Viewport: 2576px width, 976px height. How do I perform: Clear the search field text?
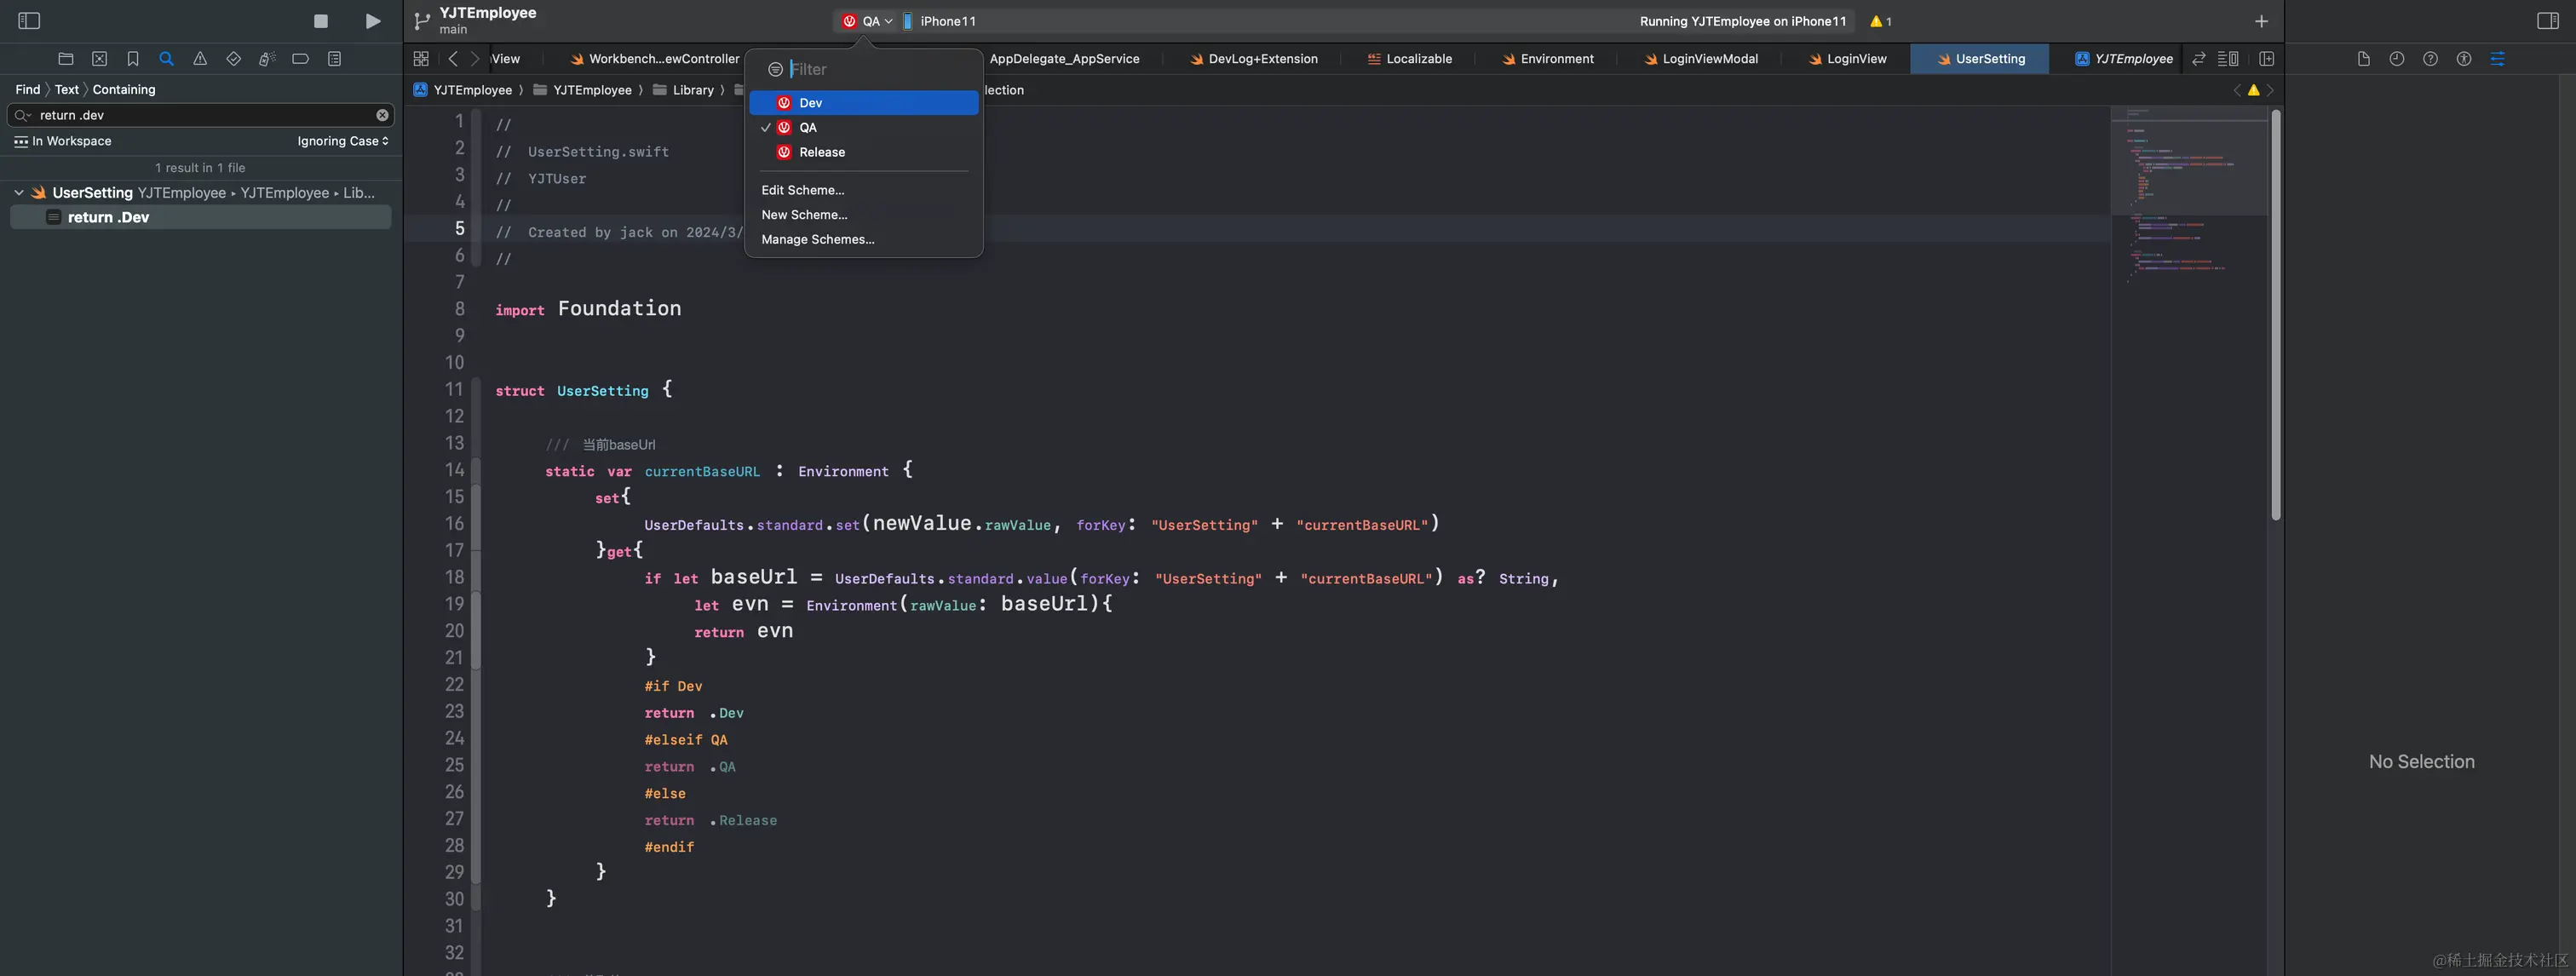coord(382,115)
